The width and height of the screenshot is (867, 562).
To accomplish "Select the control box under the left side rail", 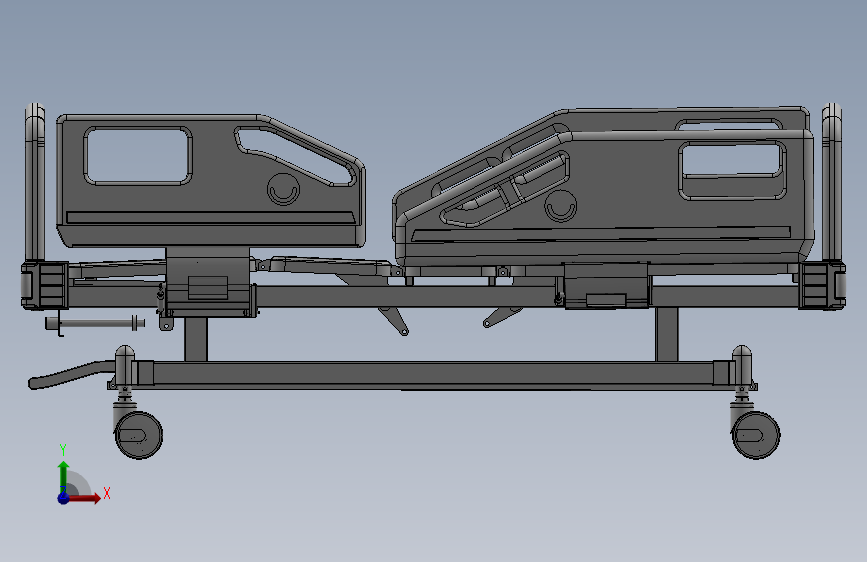I will coord(208,282).
